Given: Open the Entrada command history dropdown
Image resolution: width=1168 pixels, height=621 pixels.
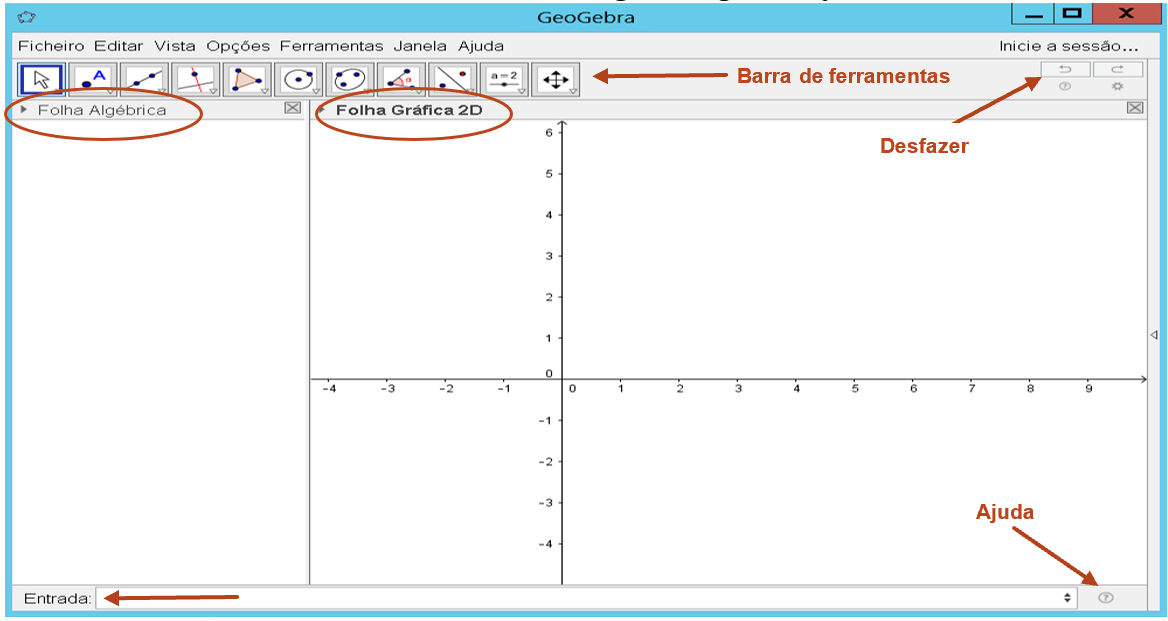Looking at the screenshot, I should pyautogui.click(x=1069, y=598).
